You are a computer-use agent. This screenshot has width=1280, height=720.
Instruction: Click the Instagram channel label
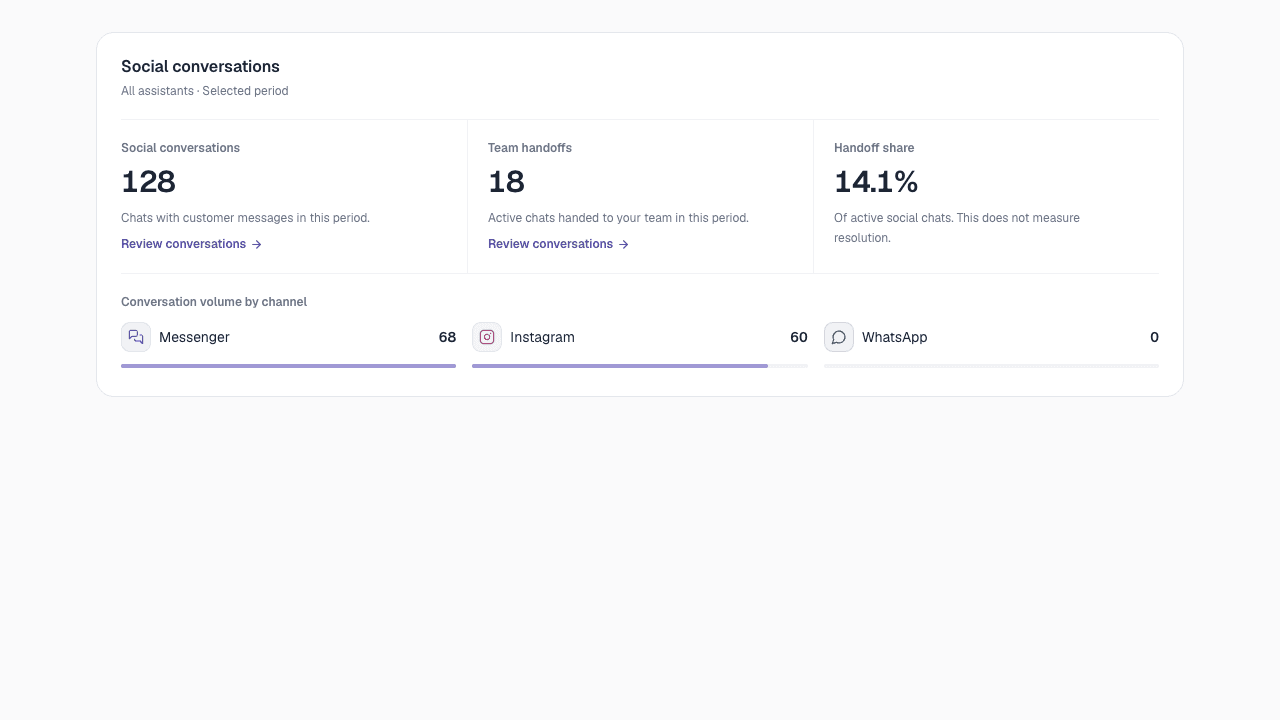542,337
